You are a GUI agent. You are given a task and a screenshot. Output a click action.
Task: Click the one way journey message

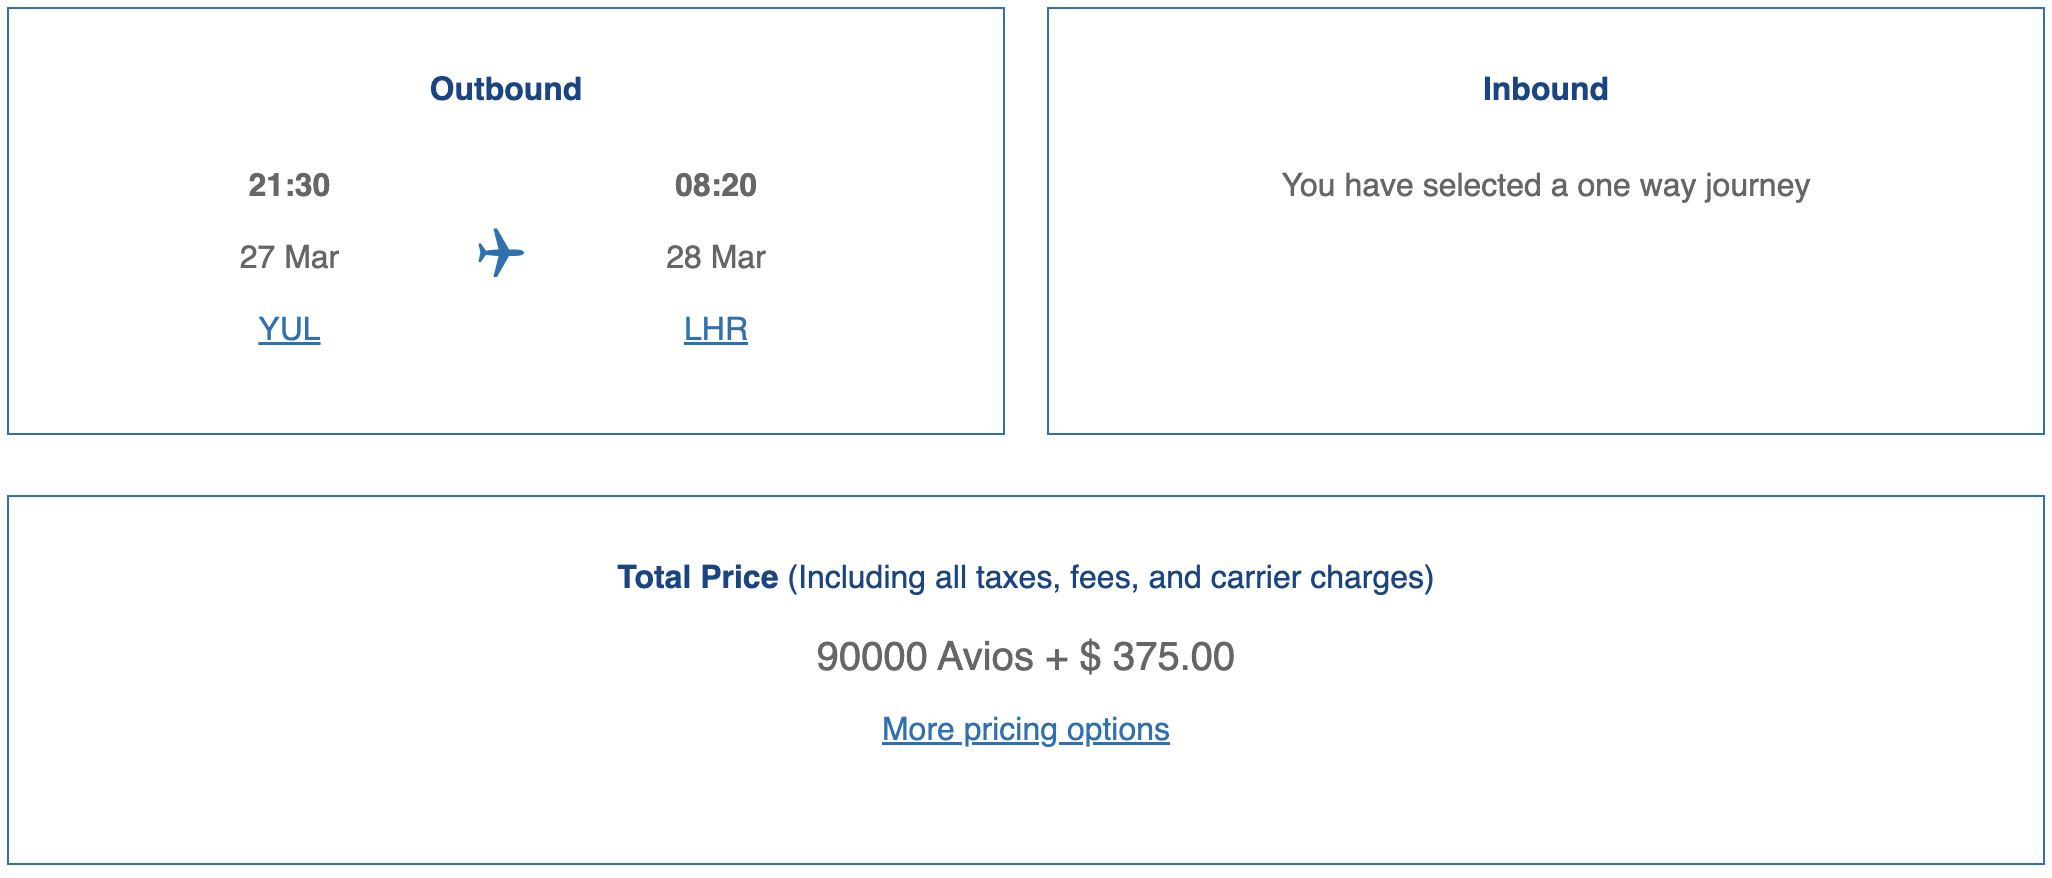pos(1545,185)
